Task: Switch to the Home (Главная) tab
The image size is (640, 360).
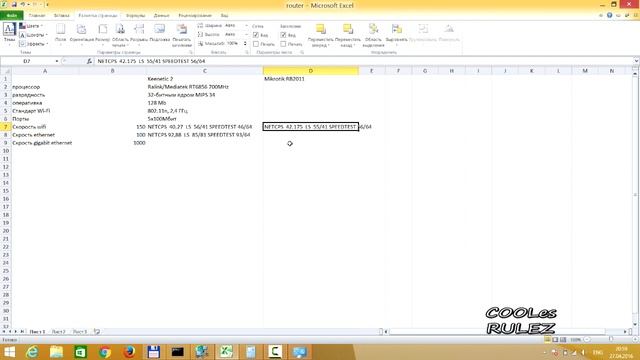Action: 37,16
